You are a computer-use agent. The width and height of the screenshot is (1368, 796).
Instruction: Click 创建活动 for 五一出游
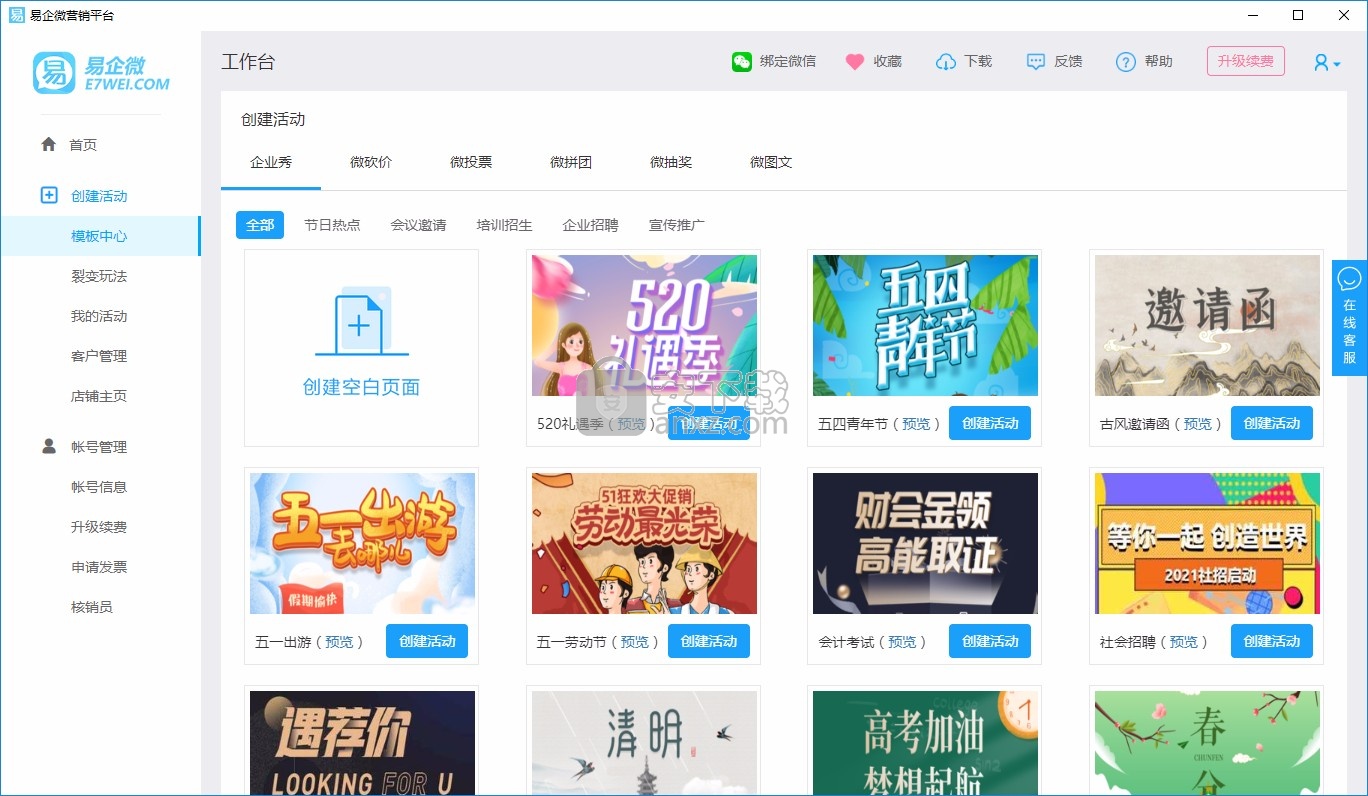(x=427, y=641)
